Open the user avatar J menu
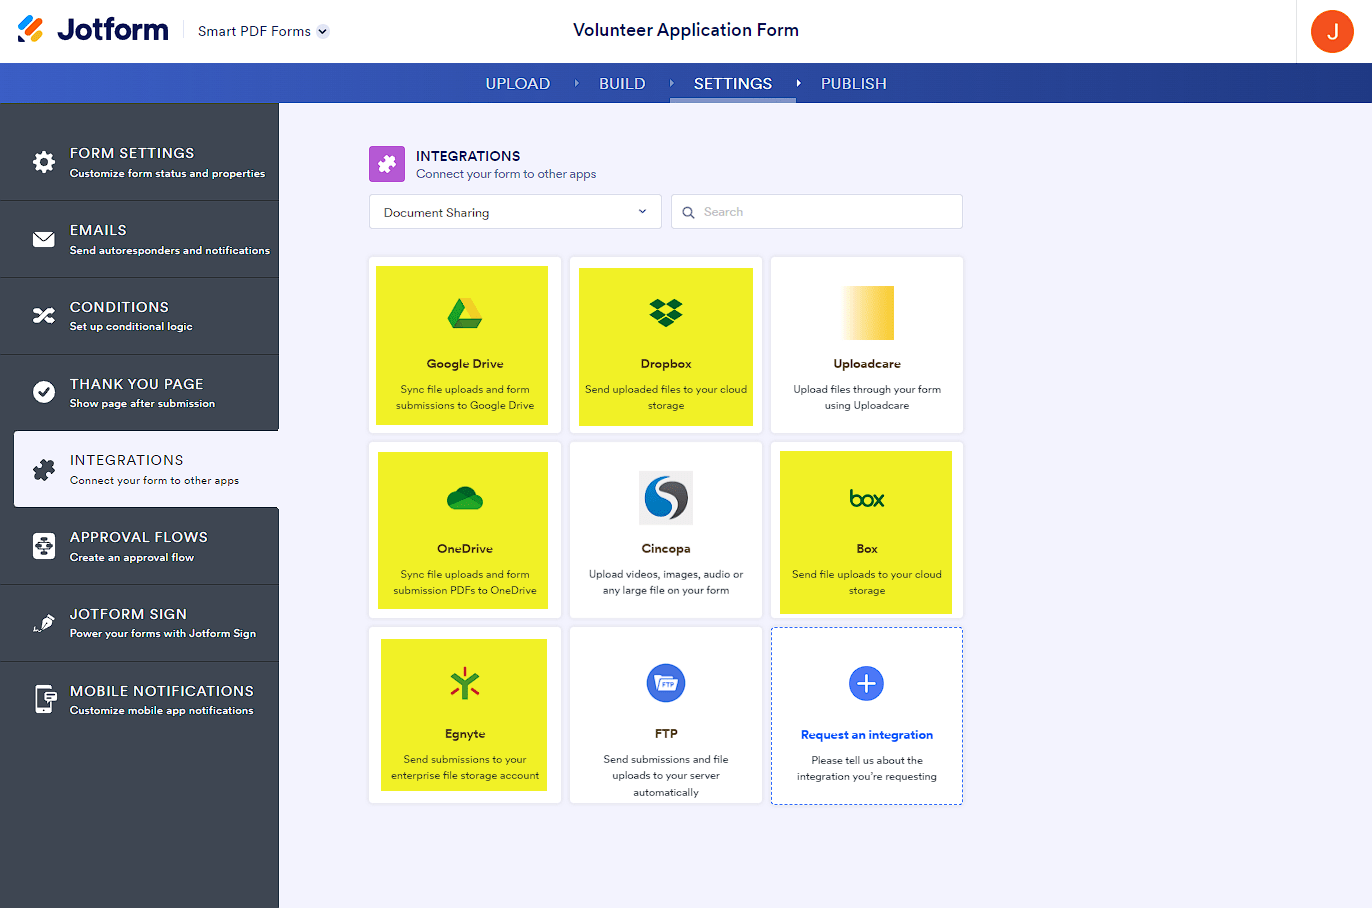1372x908 pixels. (x=1332, y=31)
